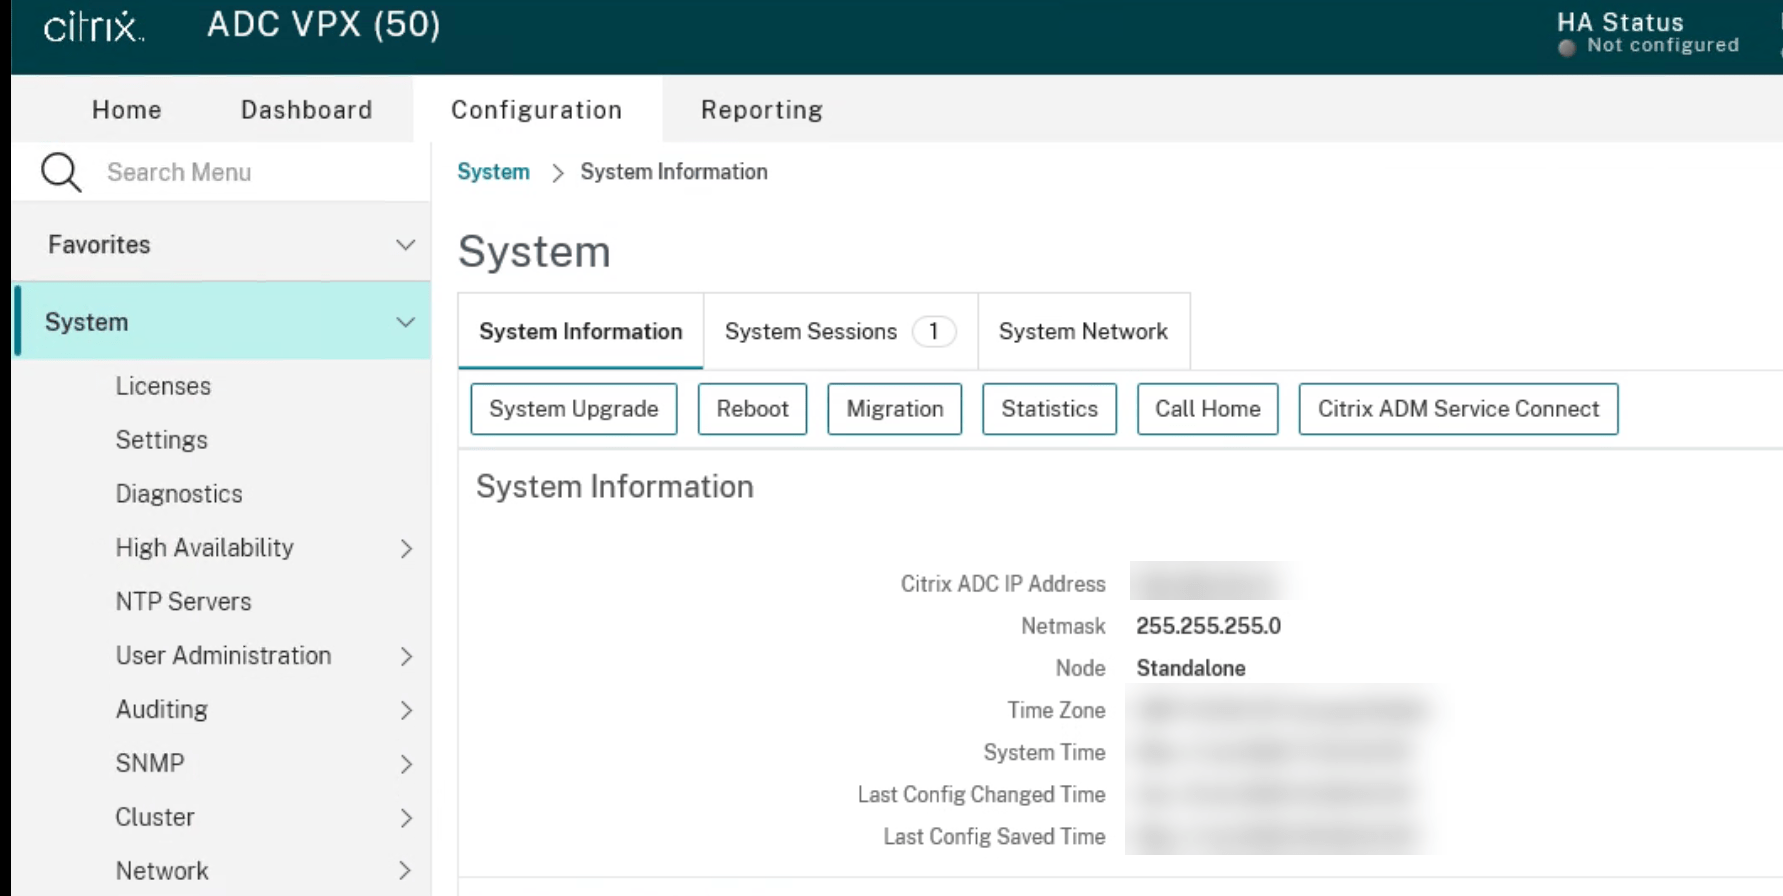Image resolution: width=1783 pixels, height=896 pixels.
Task: Click the large 'System' page heading
Action: (534, 251)
